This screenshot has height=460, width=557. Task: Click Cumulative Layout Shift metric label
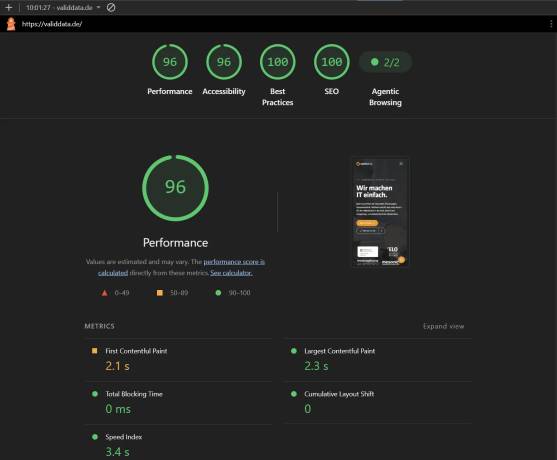(339, 394)
